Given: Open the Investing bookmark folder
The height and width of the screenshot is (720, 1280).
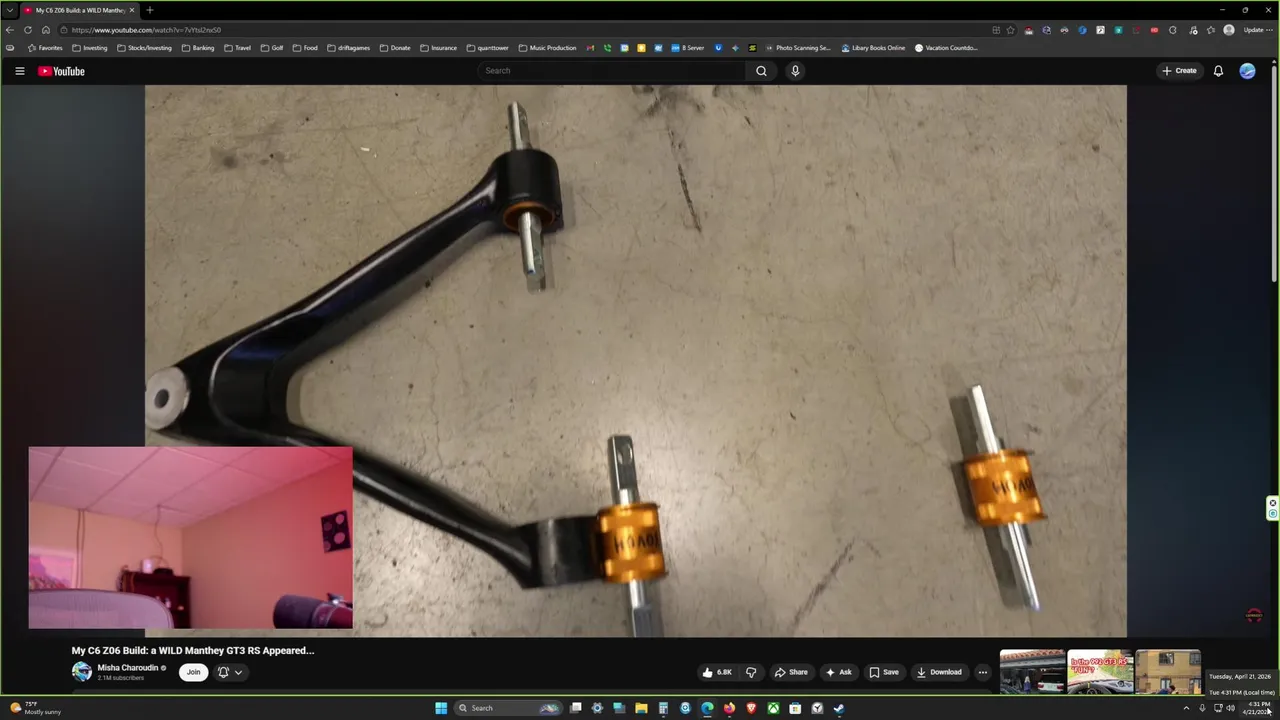Looking at the screenshot, I should pyautogui.click(x=89, y=48).
